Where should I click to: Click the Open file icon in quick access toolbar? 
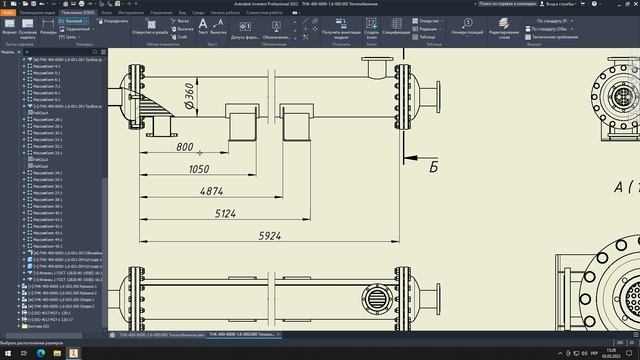coord(25,4)
